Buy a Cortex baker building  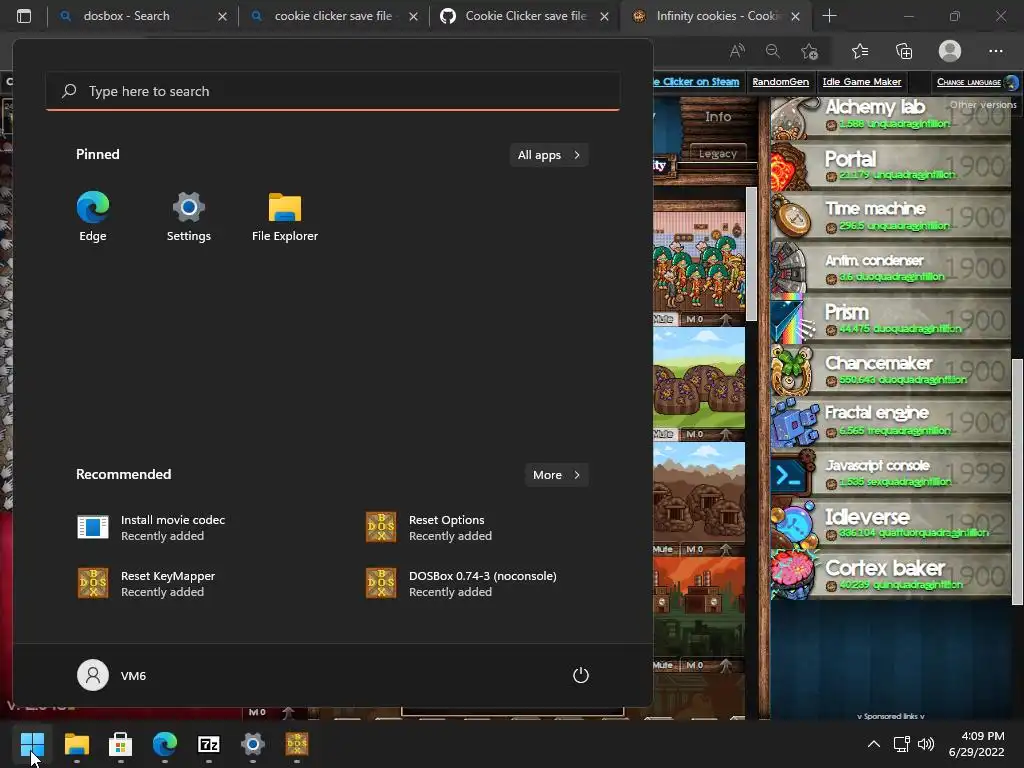pyautogui.click(x=891, y=575)
